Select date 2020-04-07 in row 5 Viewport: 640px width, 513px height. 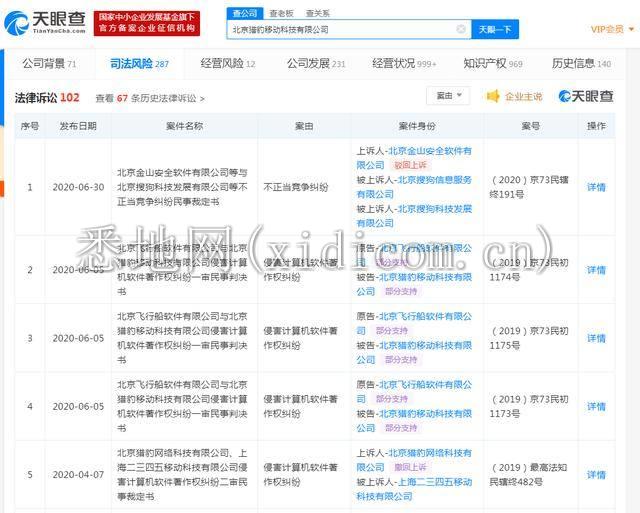click(x=78, y=475)
